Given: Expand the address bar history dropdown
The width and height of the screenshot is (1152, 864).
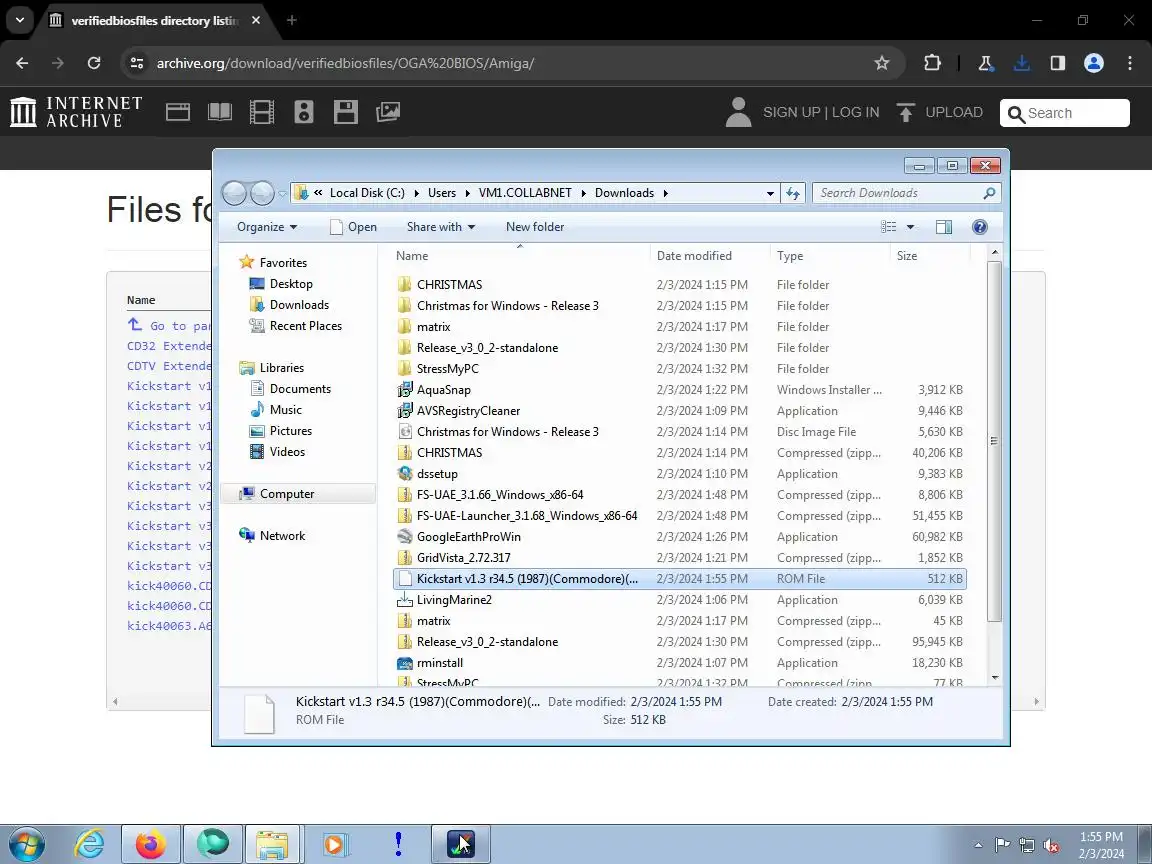Looking at the screenshot, I should [x=770, y=193].
